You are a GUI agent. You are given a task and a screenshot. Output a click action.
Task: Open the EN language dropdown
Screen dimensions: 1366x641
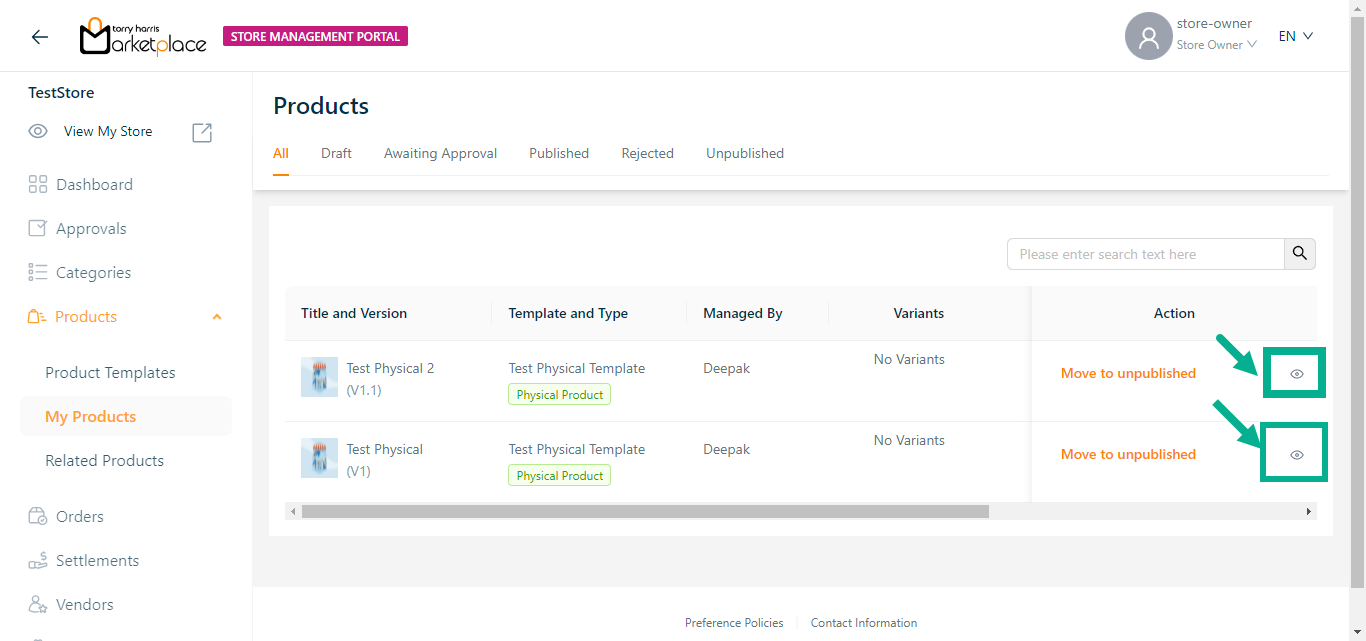pyautogui.click(x=1295, y=36)
